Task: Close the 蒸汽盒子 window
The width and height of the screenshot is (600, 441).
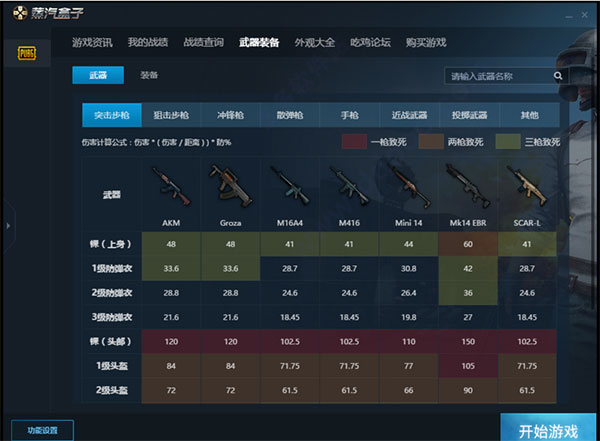Action: 584,15
